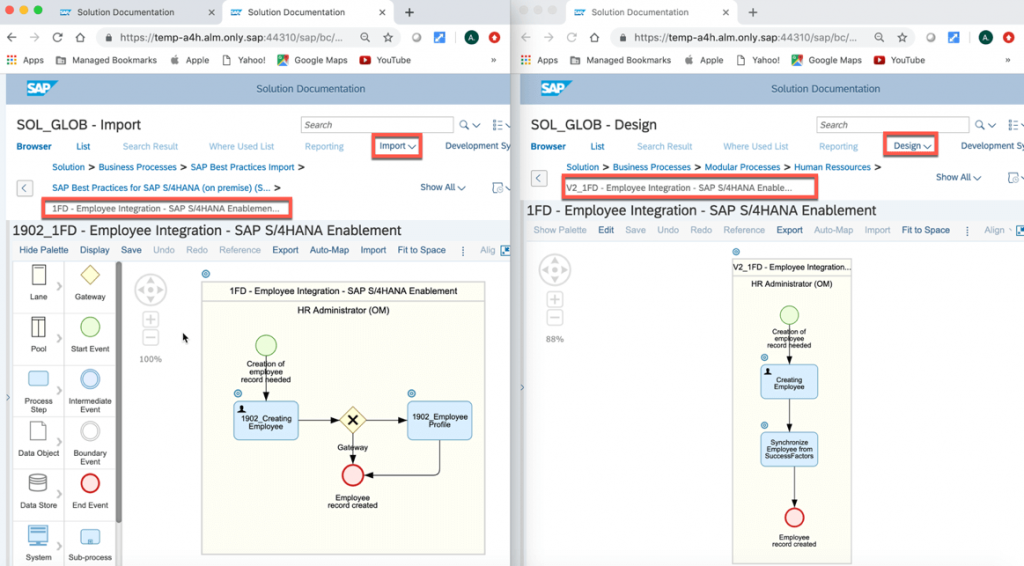Bookmark page with star in right browser
The image size is (1024, 566).
902,37
